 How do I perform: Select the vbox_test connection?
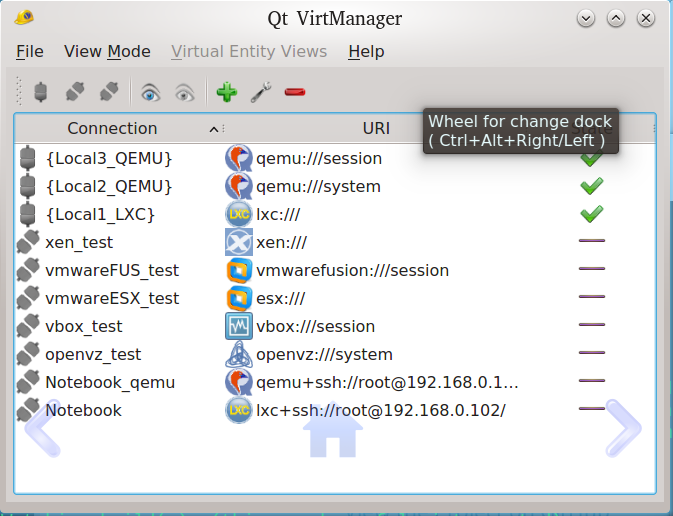[x=84, y=326]
